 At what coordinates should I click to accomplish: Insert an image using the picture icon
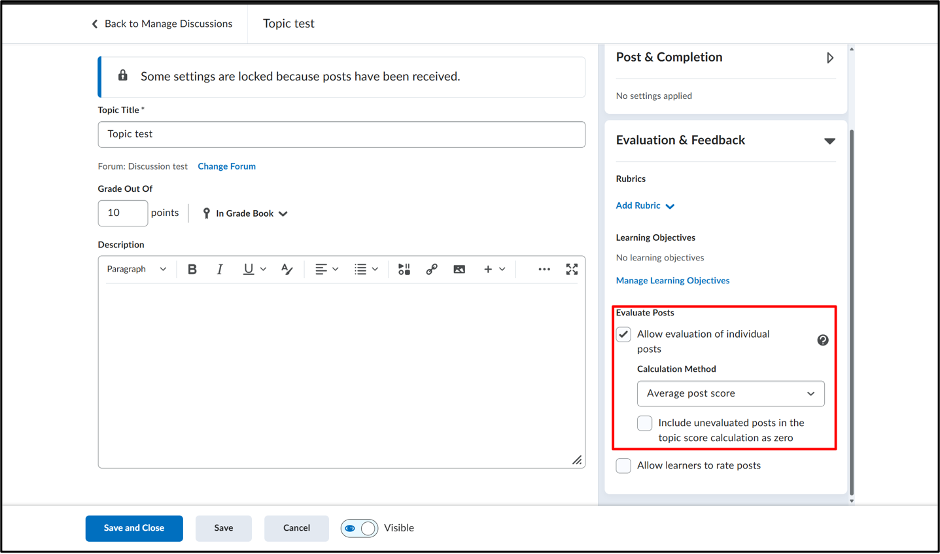[x=459, y=269]
